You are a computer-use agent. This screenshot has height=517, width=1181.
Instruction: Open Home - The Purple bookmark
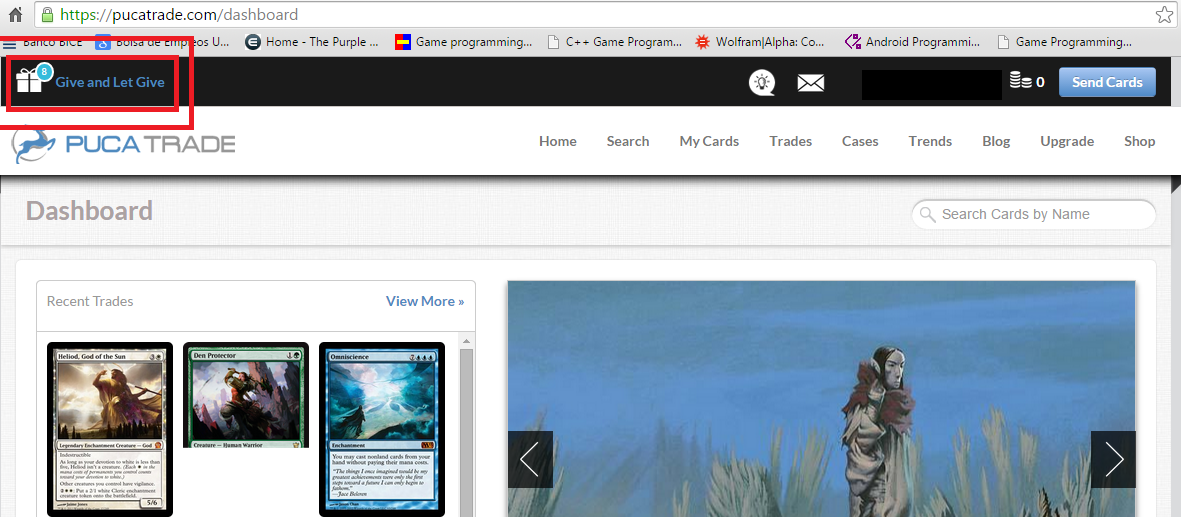coord(313,42)
